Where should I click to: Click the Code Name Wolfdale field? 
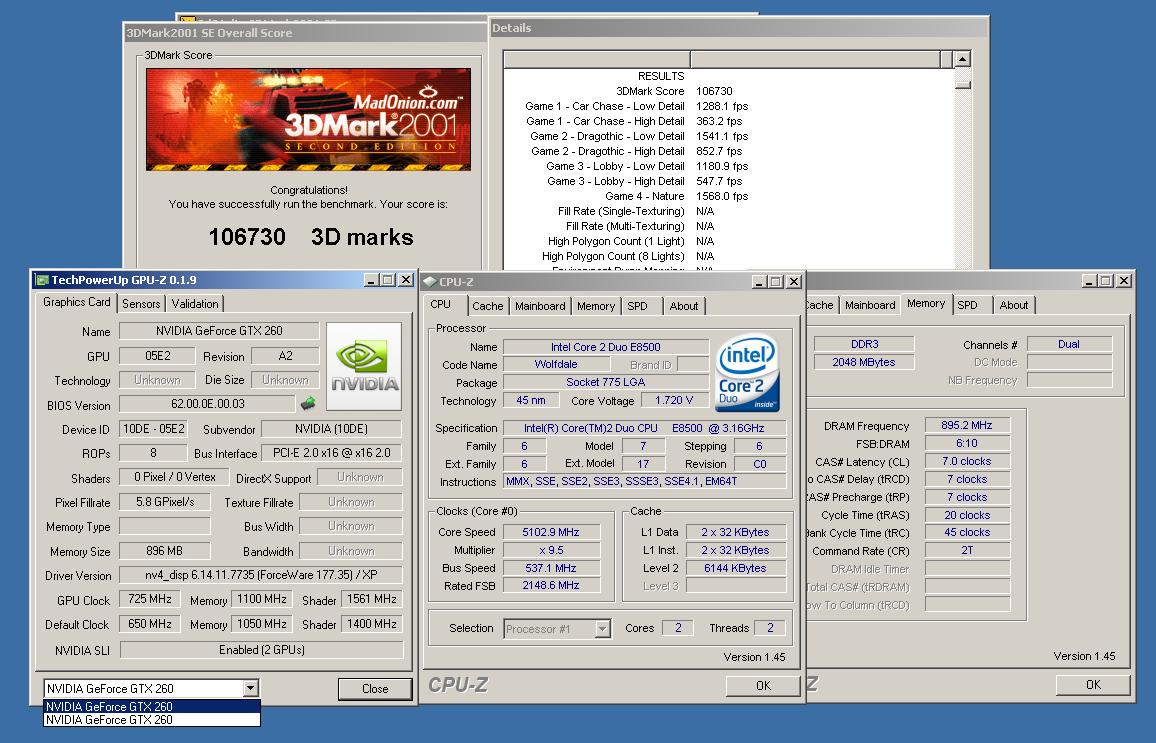click(556, 364)
